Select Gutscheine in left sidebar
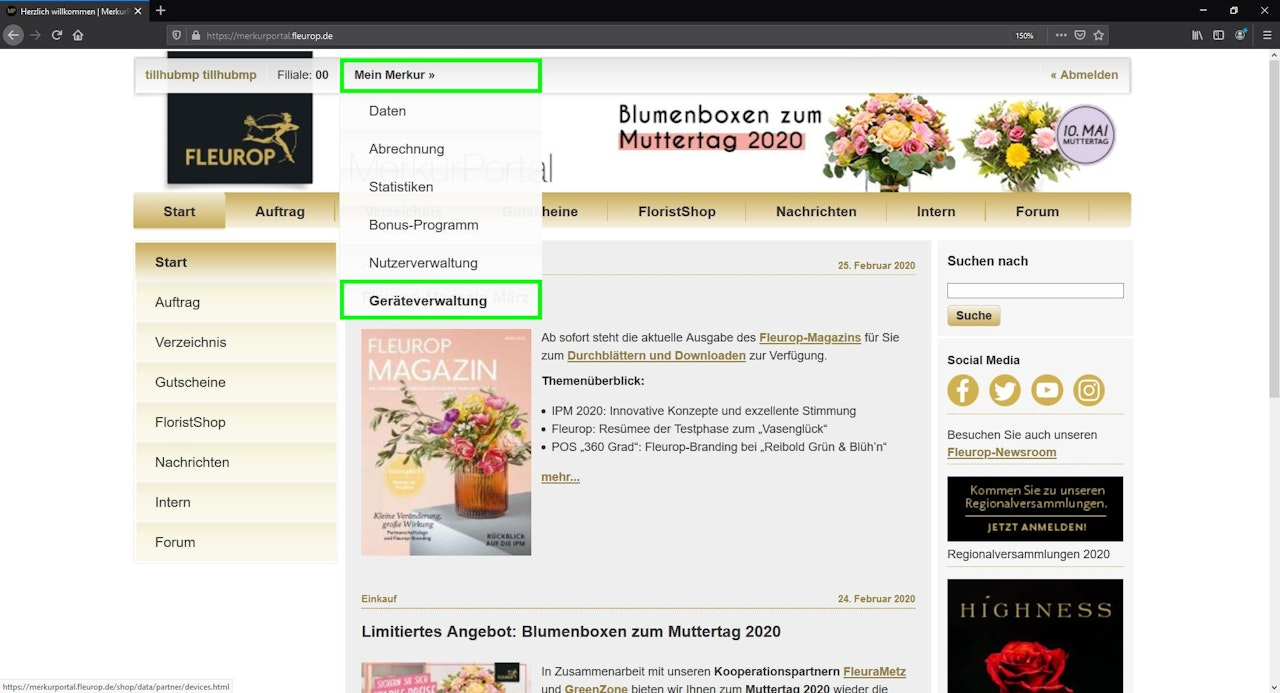The image size is (1280, 693). point(236,382)
